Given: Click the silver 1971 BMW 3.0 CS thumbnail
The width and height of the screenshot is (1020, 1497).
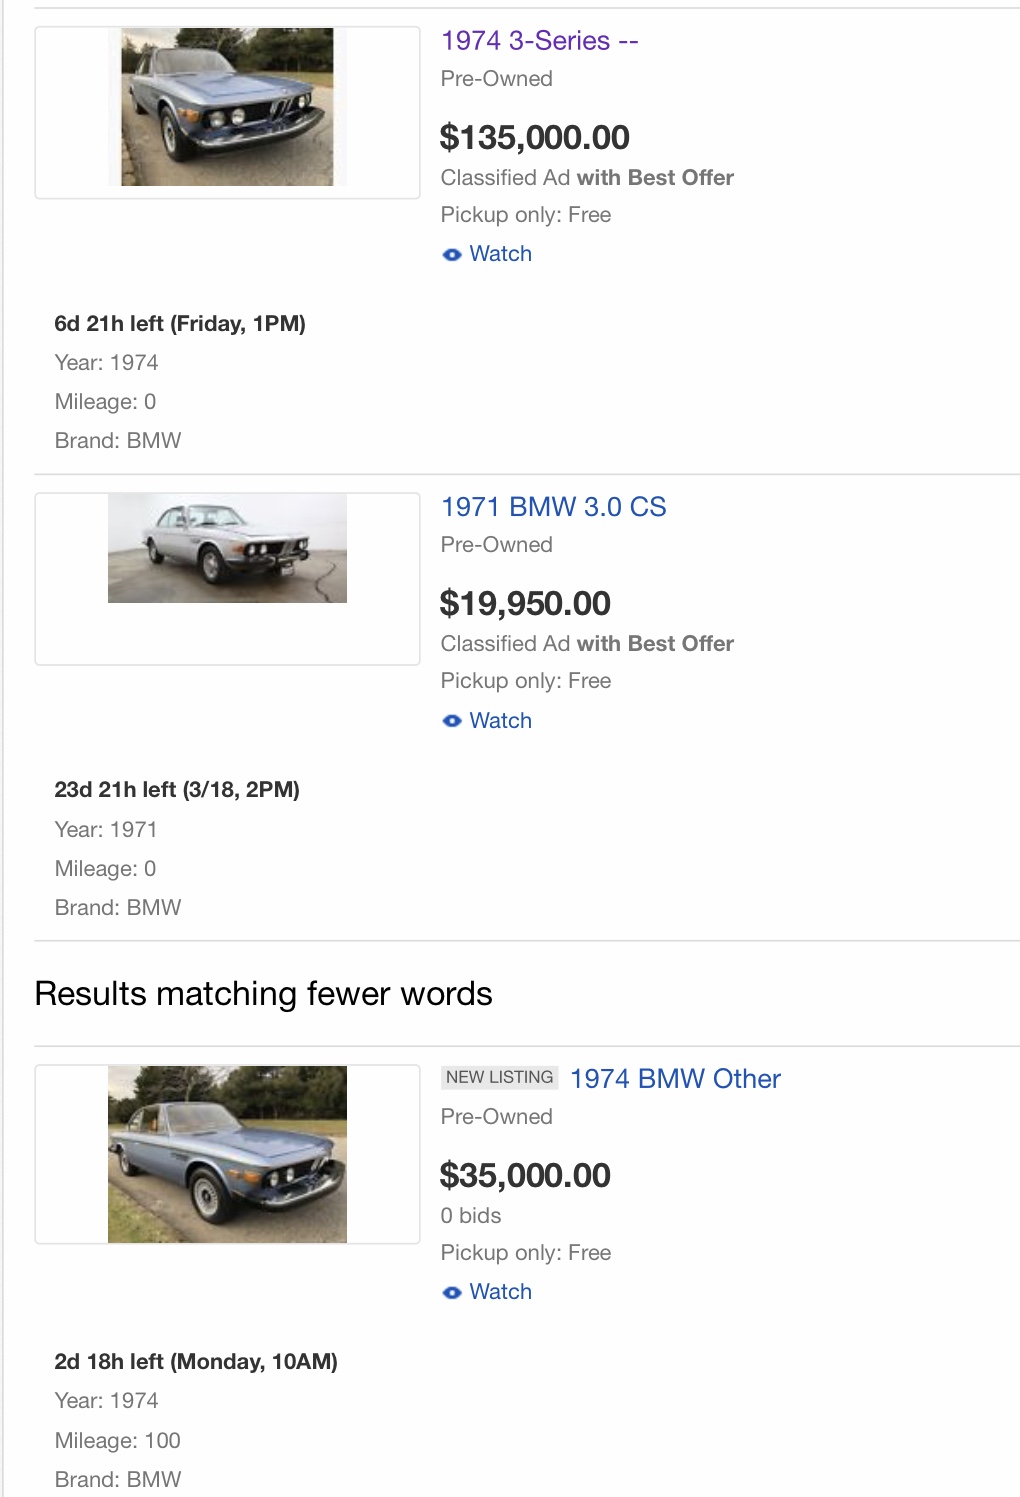Looking at the screenshot, I should click(x=227, y=548).
